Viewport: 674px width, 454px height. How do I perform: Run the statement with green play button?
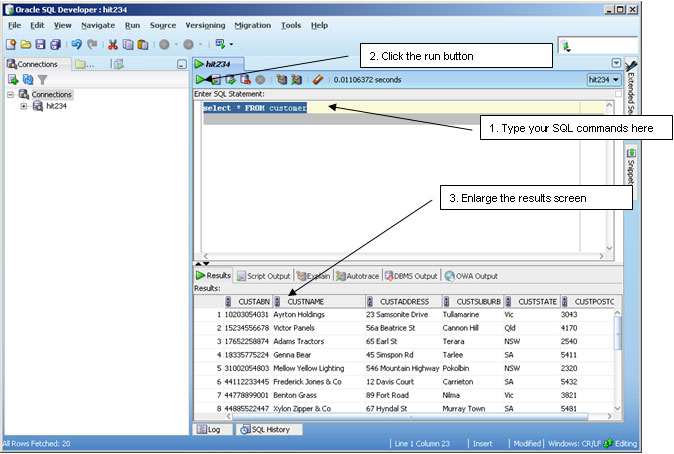[200, 79]
